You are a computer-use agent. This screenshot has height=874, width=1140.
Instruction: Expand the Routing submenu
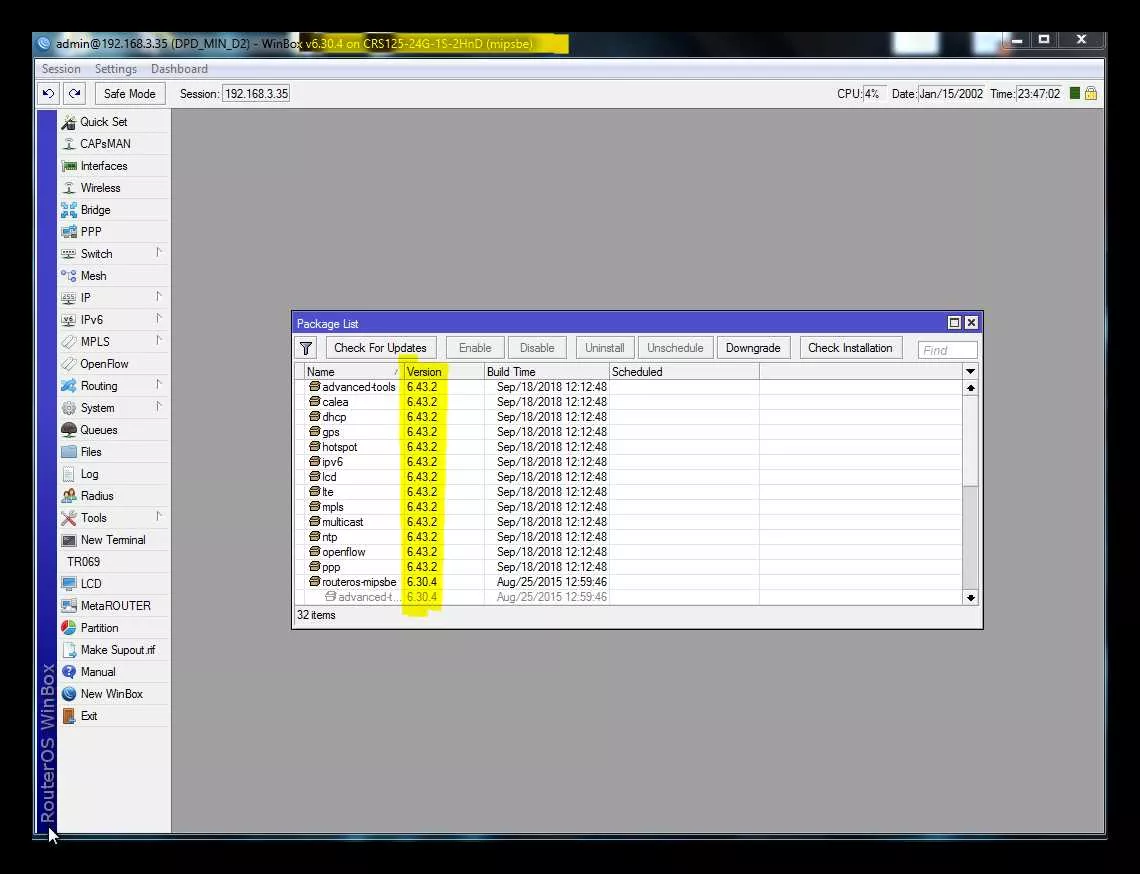(158, 385)
